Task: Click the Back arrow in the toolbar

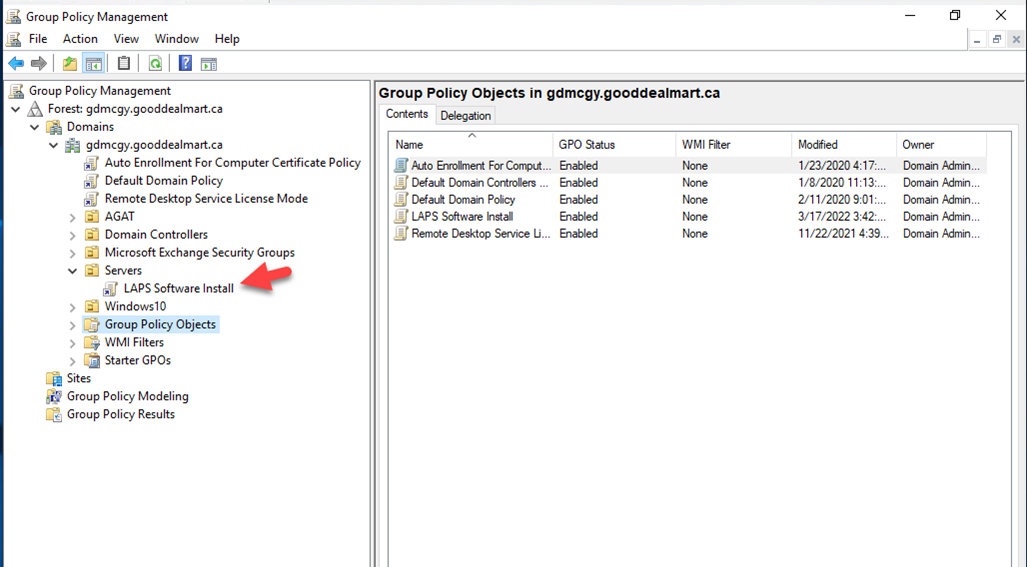Action: (x=16, y=64)
